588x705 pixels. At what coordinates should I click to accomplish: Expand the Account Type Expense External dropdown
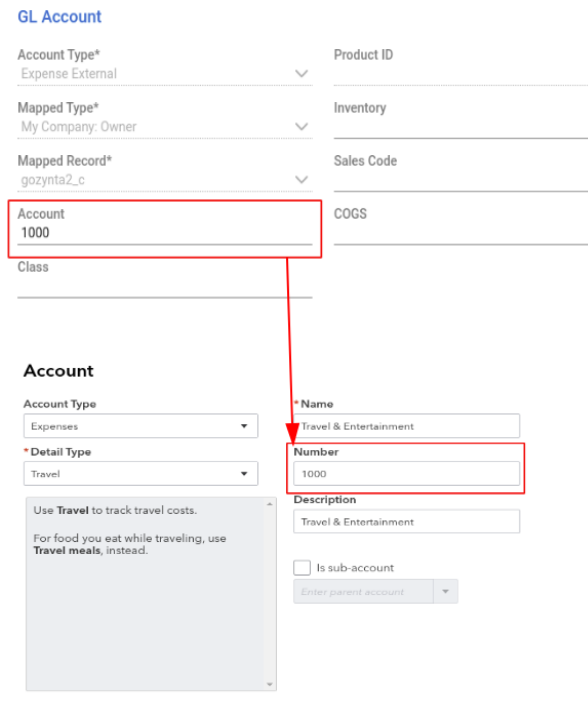click(165, 74)
